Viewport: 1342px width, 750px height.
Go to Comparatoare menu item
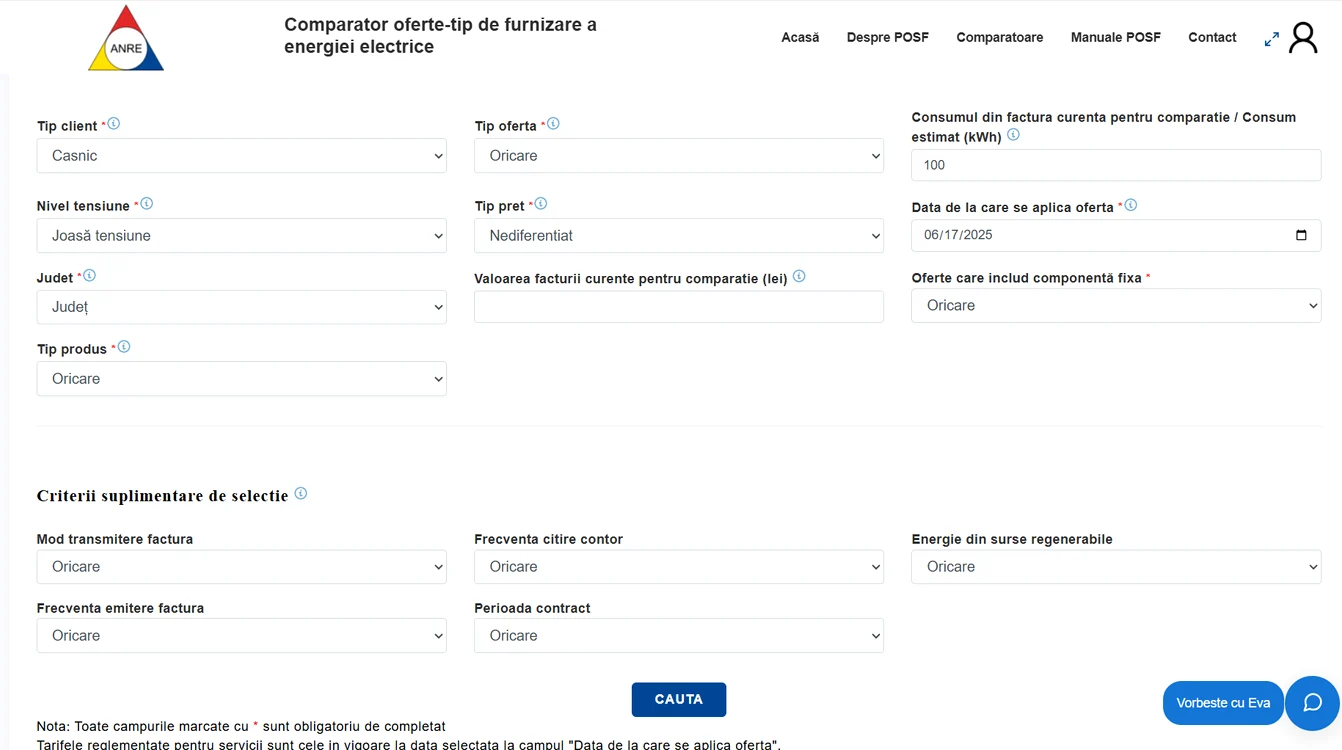(x=1000, y=38)
